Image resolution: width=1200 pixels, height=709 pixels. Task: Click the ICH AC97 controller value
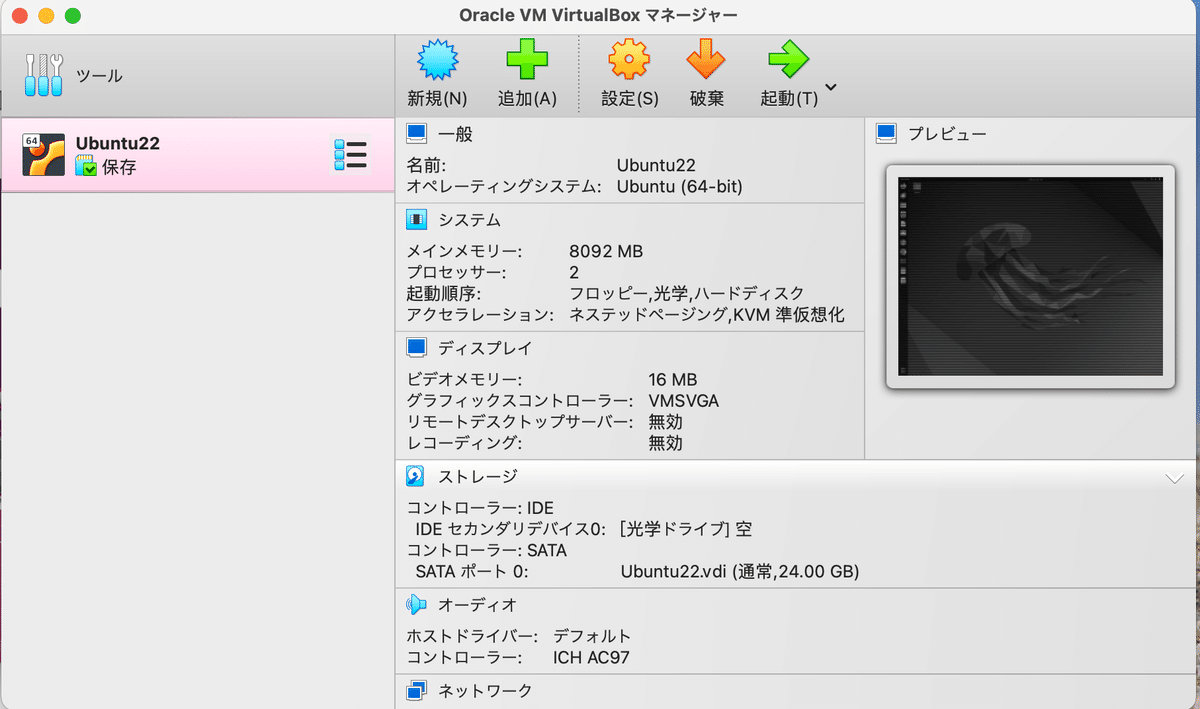pos(591,657)
